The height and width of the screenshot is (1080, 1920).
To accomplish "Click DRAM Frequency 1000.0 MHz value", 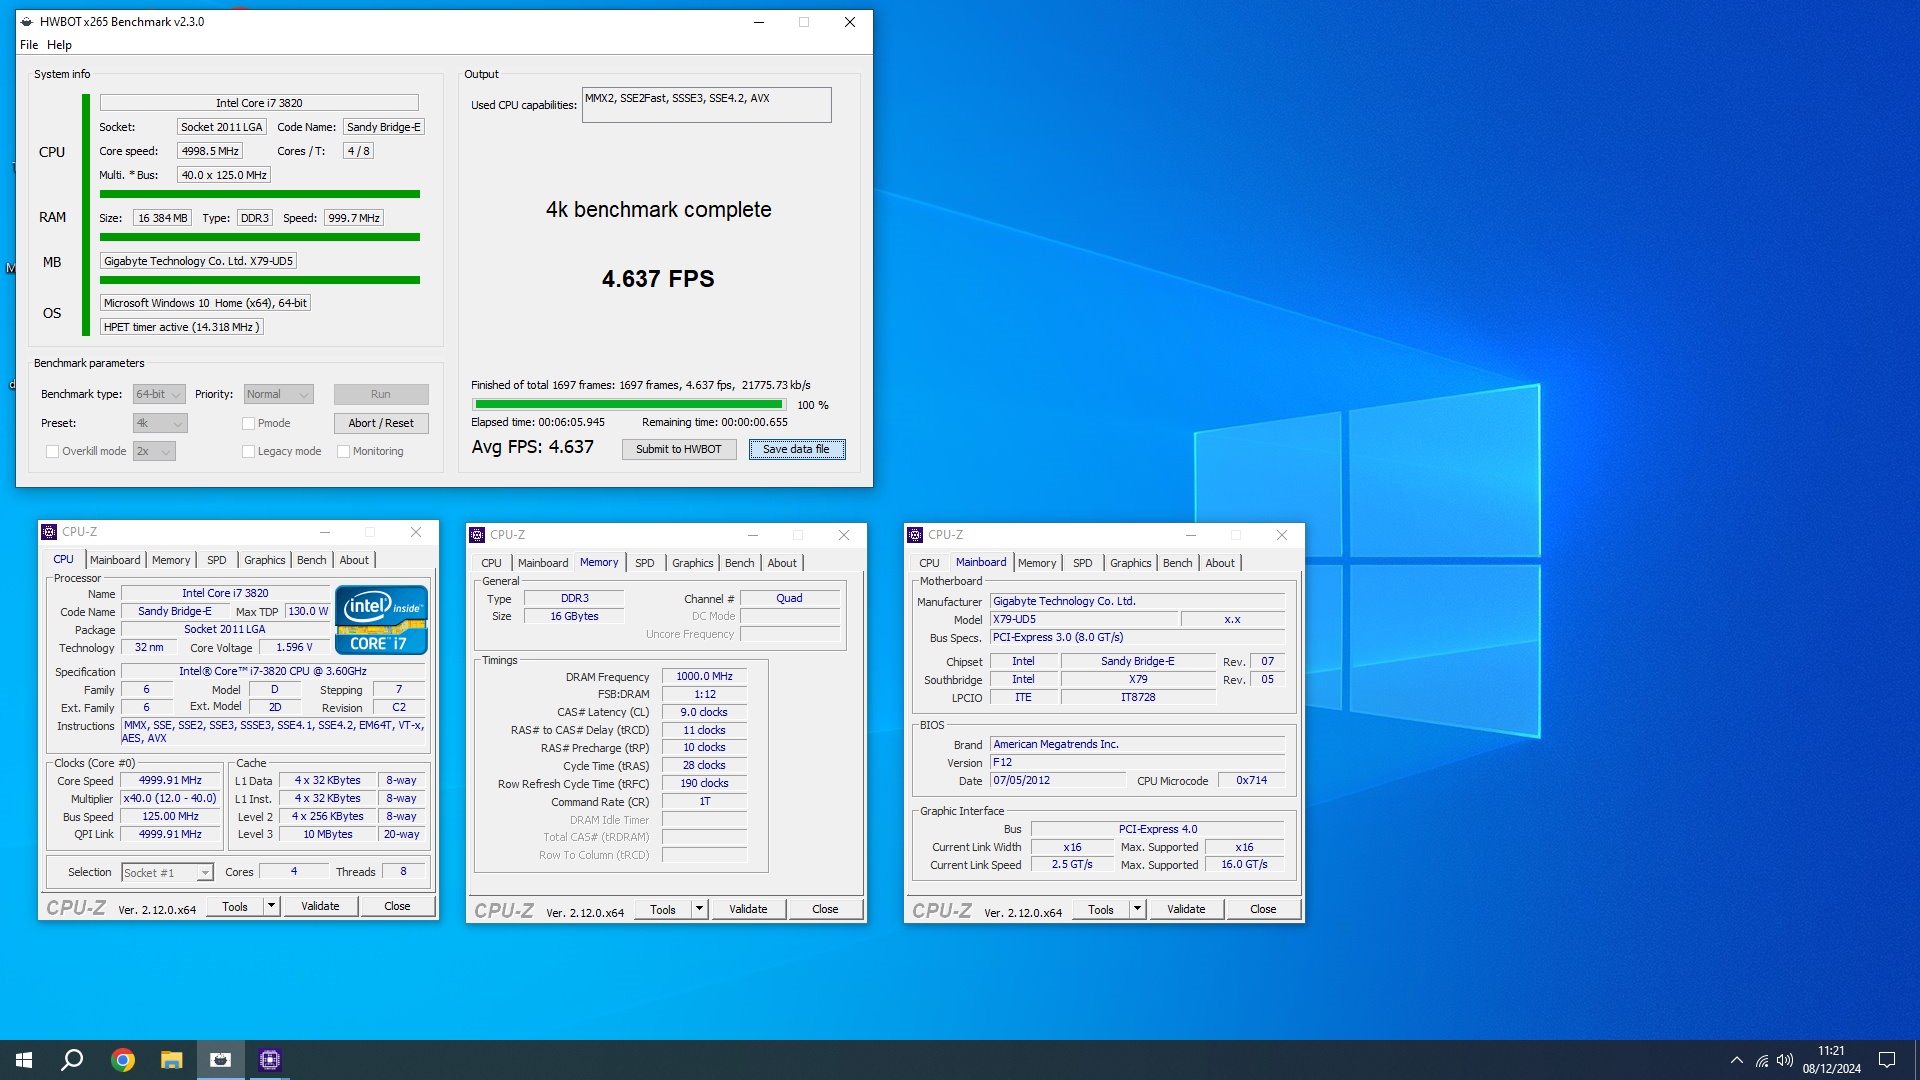I will (704, 677).
